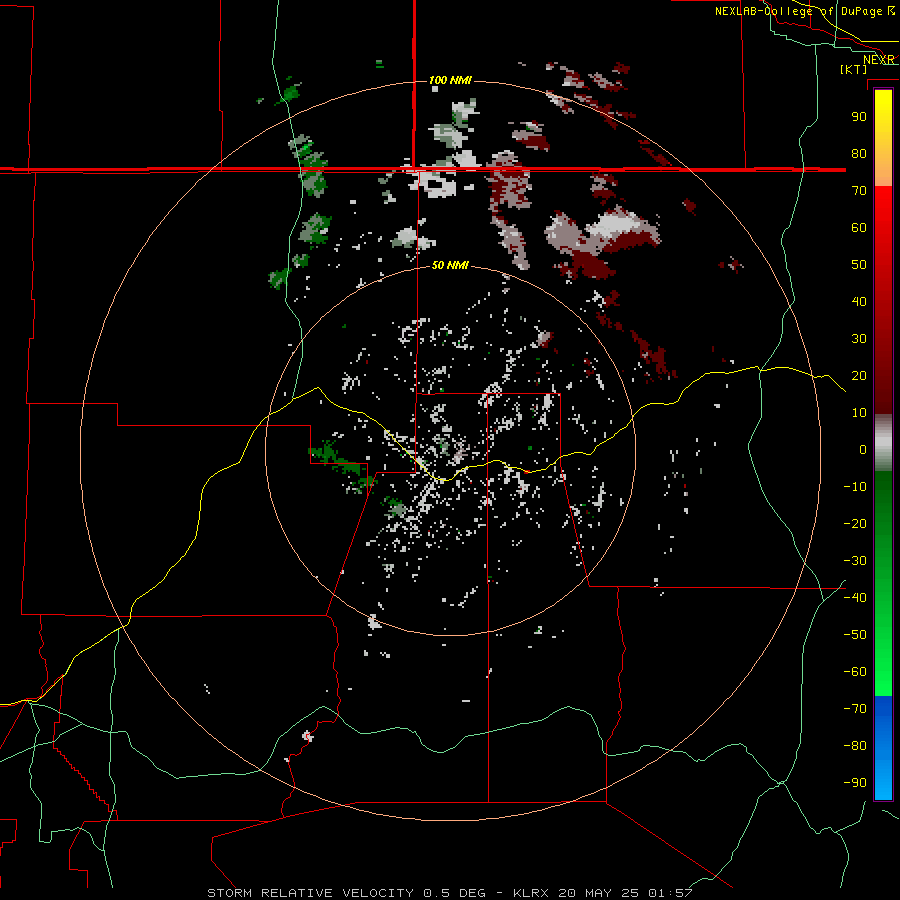Screen dimensions: 900x900
Task: Click the -70 value on velocity scale
Action: pos(855,708)
